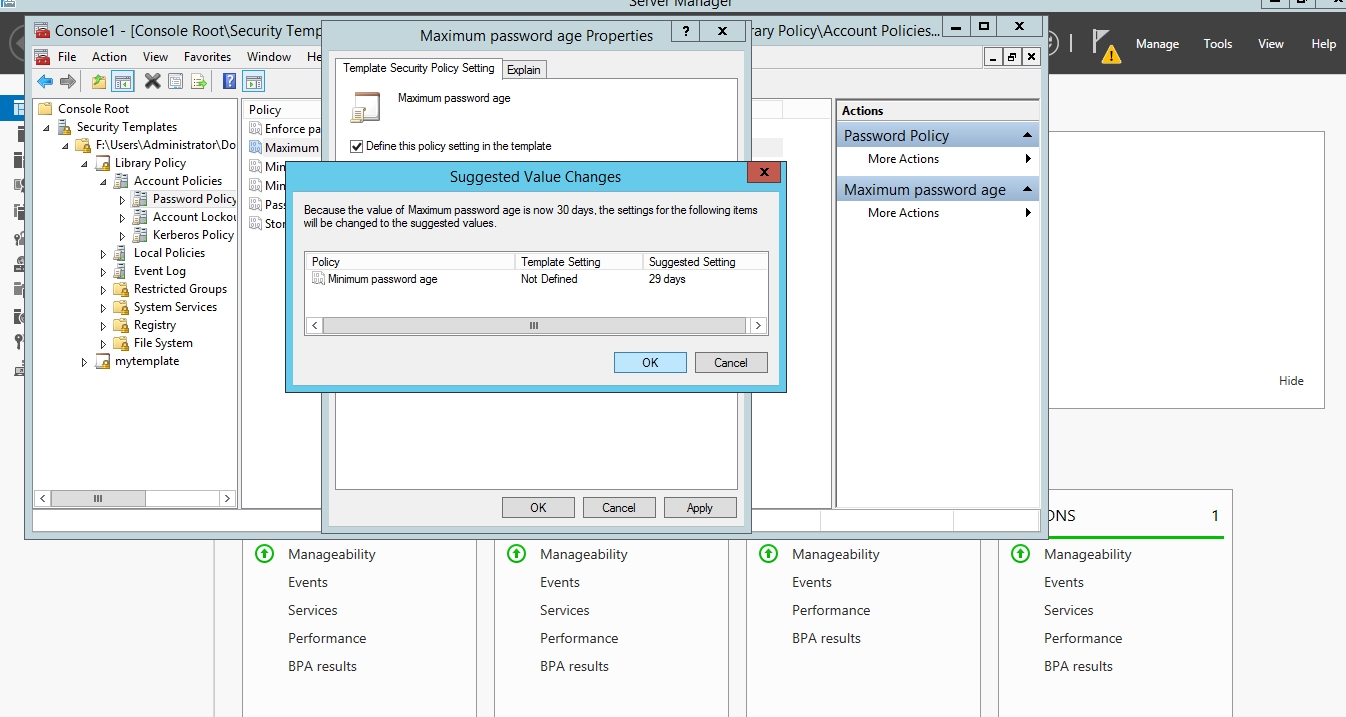This screenshot has width=1346, height=717.
Task: Click the Up One Level folder icon
Action: coord(98,82)
